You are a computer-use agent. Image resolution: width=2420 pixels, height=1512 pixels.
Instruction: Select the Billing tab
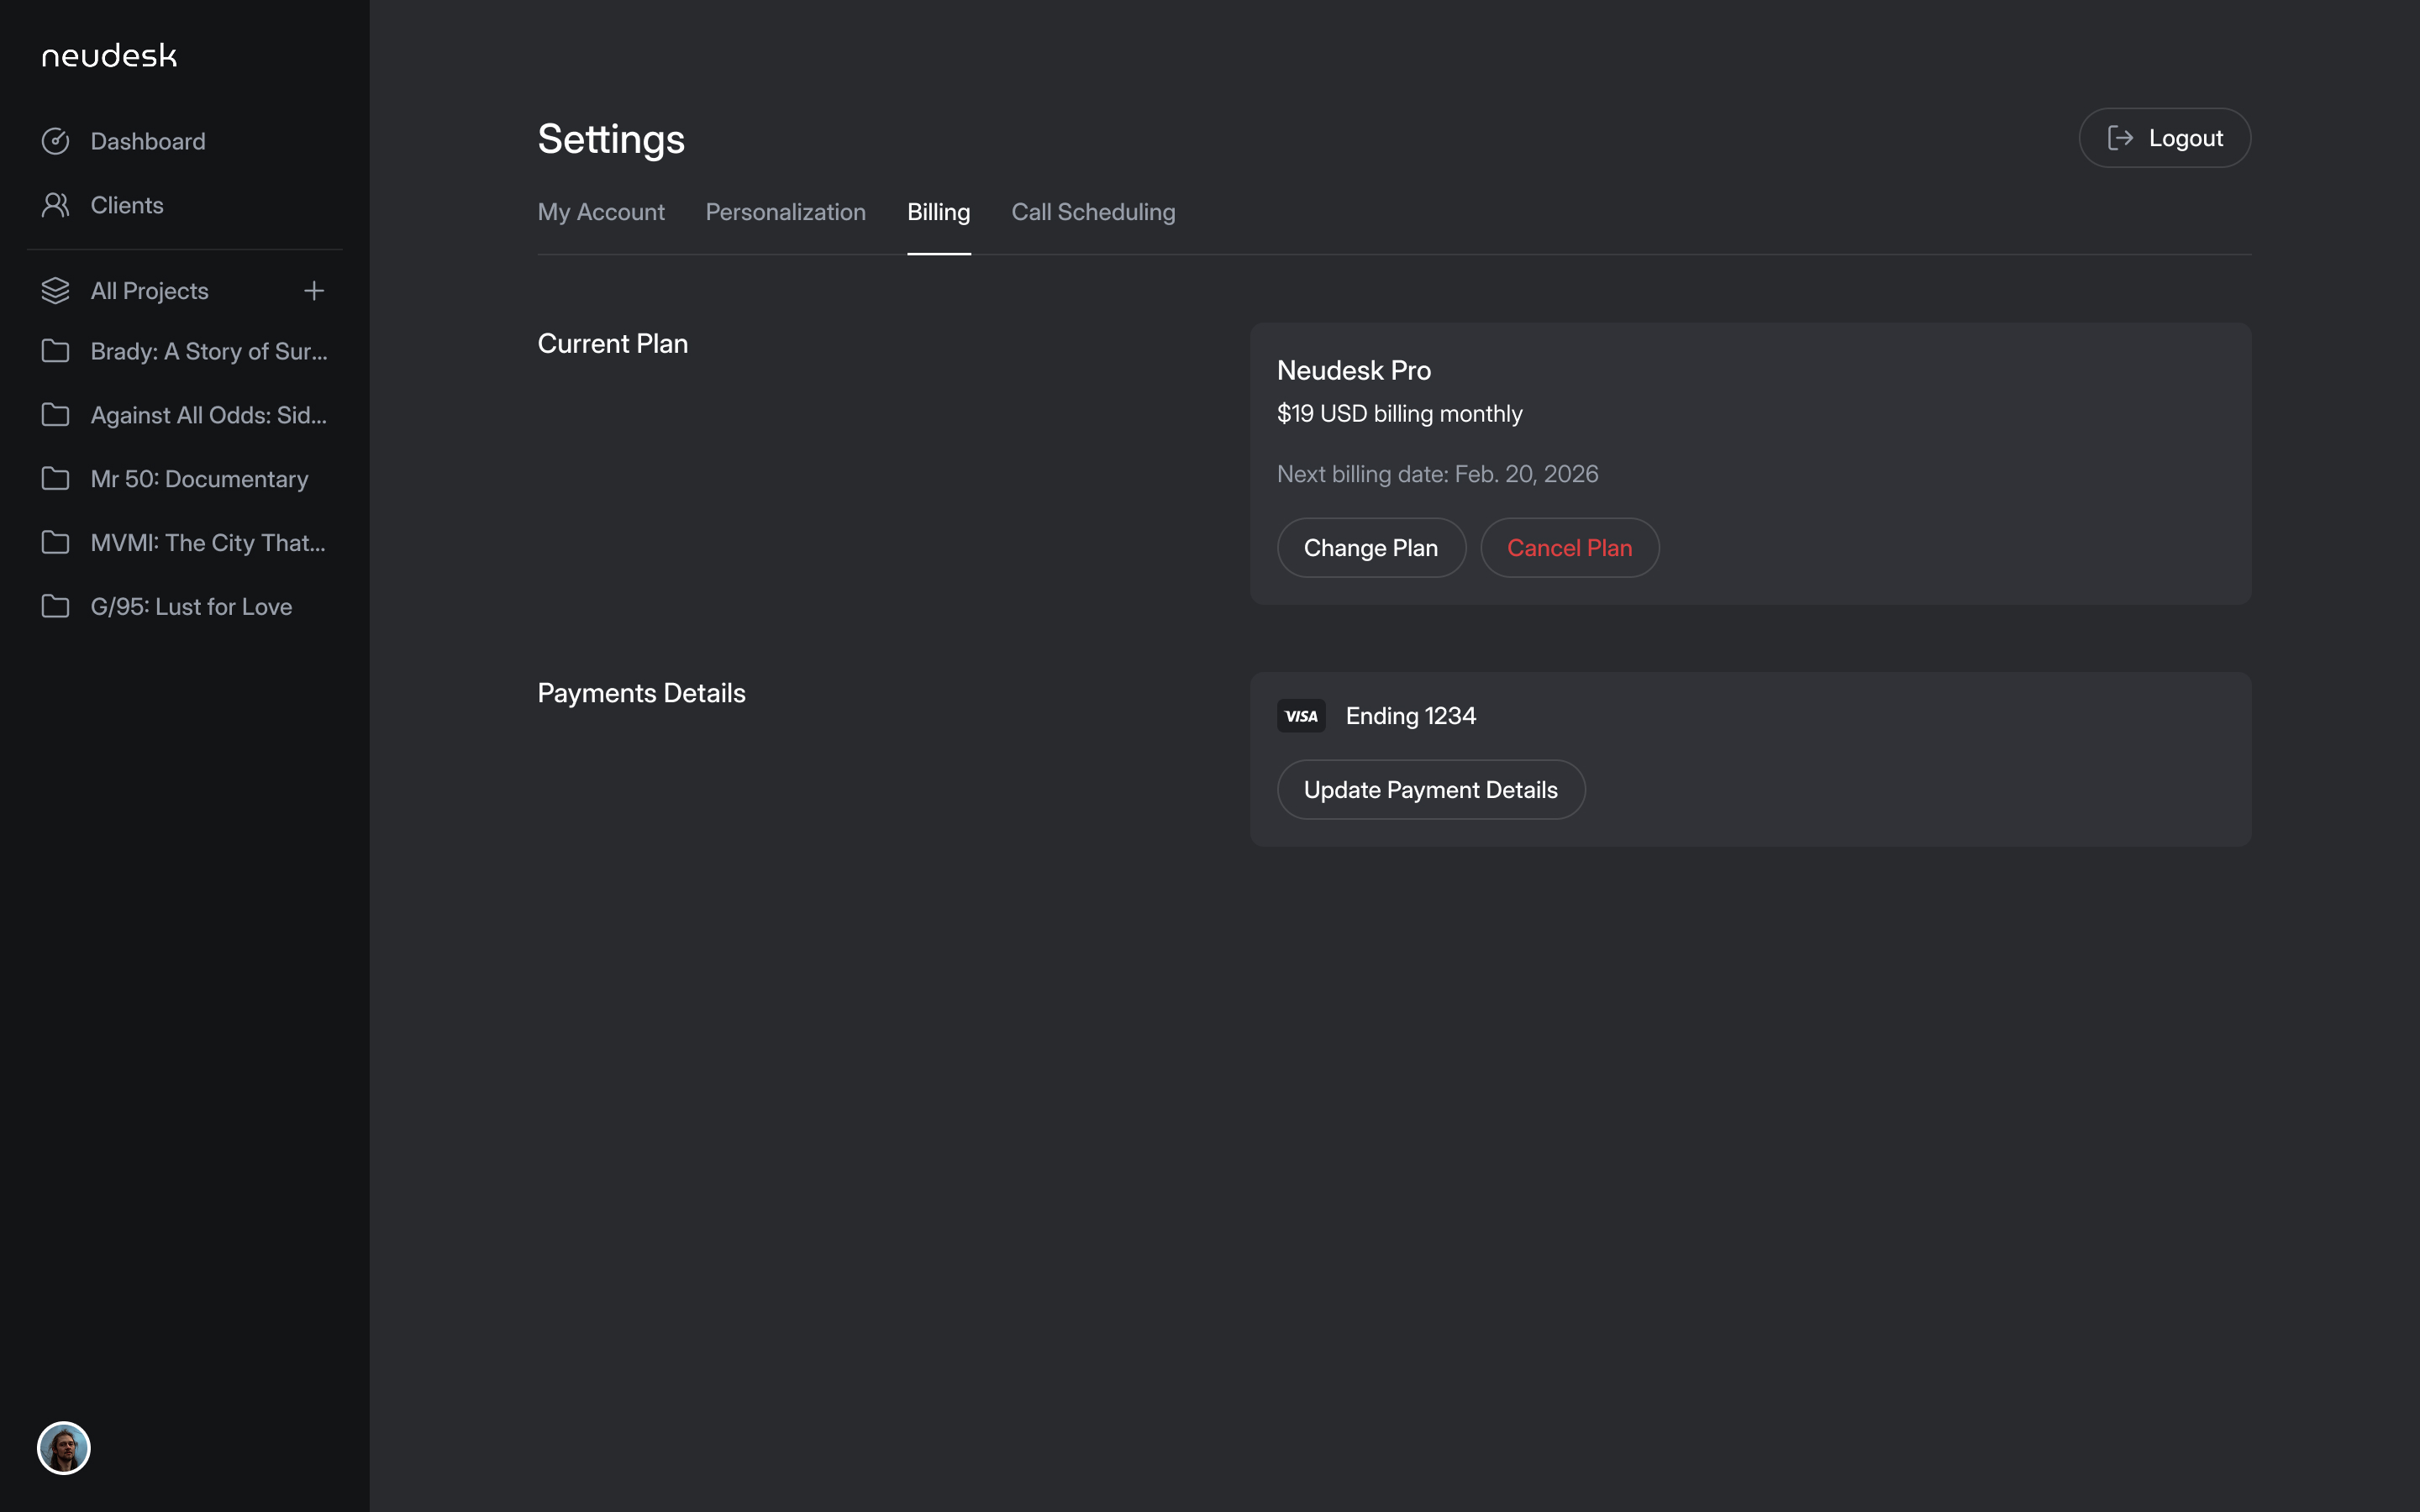(939, 212)
